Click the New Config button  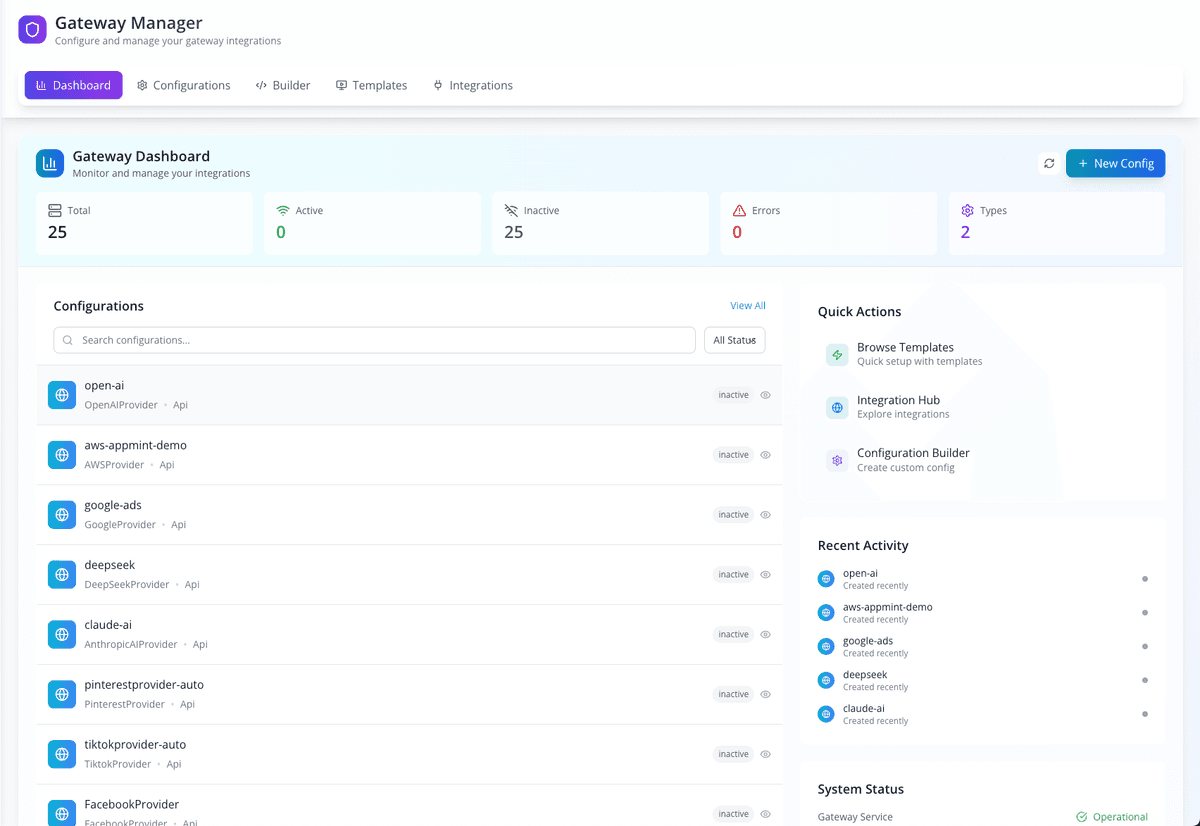(1115, 163)
